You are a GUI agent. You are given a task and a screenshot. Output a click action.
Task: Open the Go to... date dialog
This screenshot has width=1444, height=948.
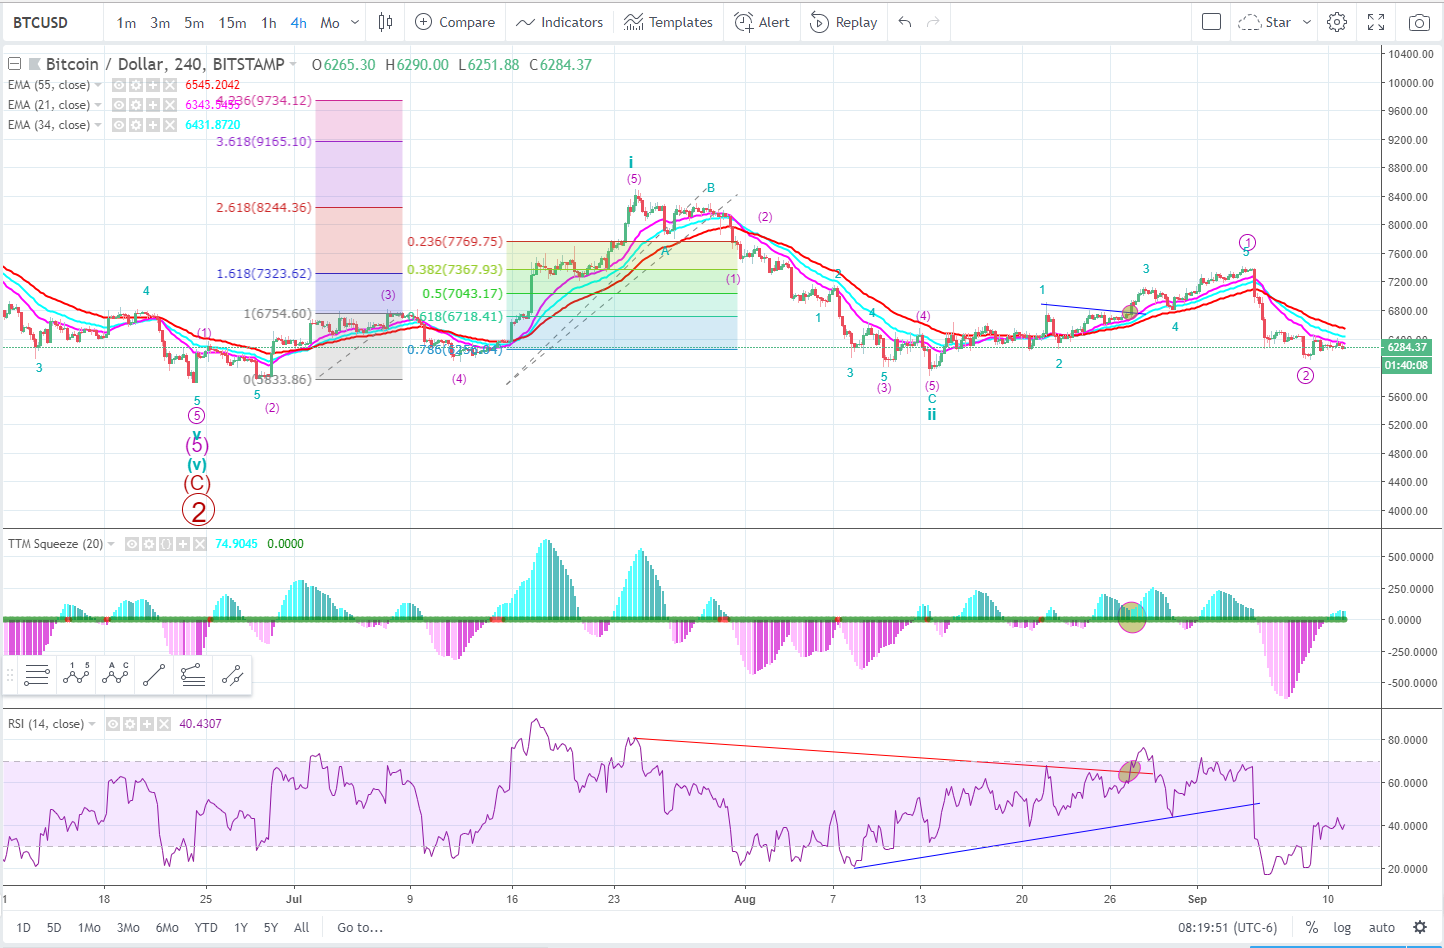[360, 927]
